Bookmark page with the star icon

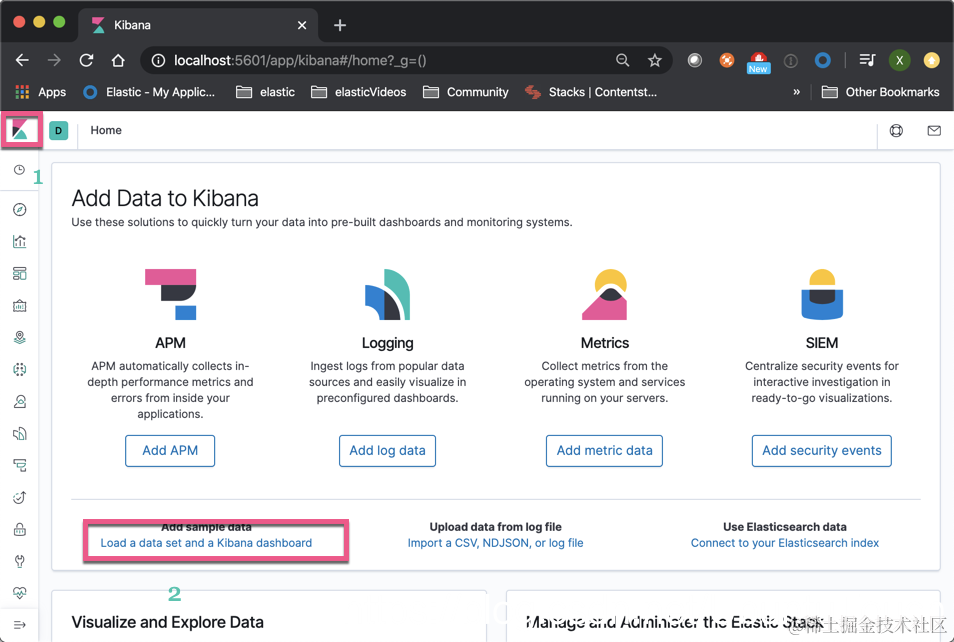[655, 60]
